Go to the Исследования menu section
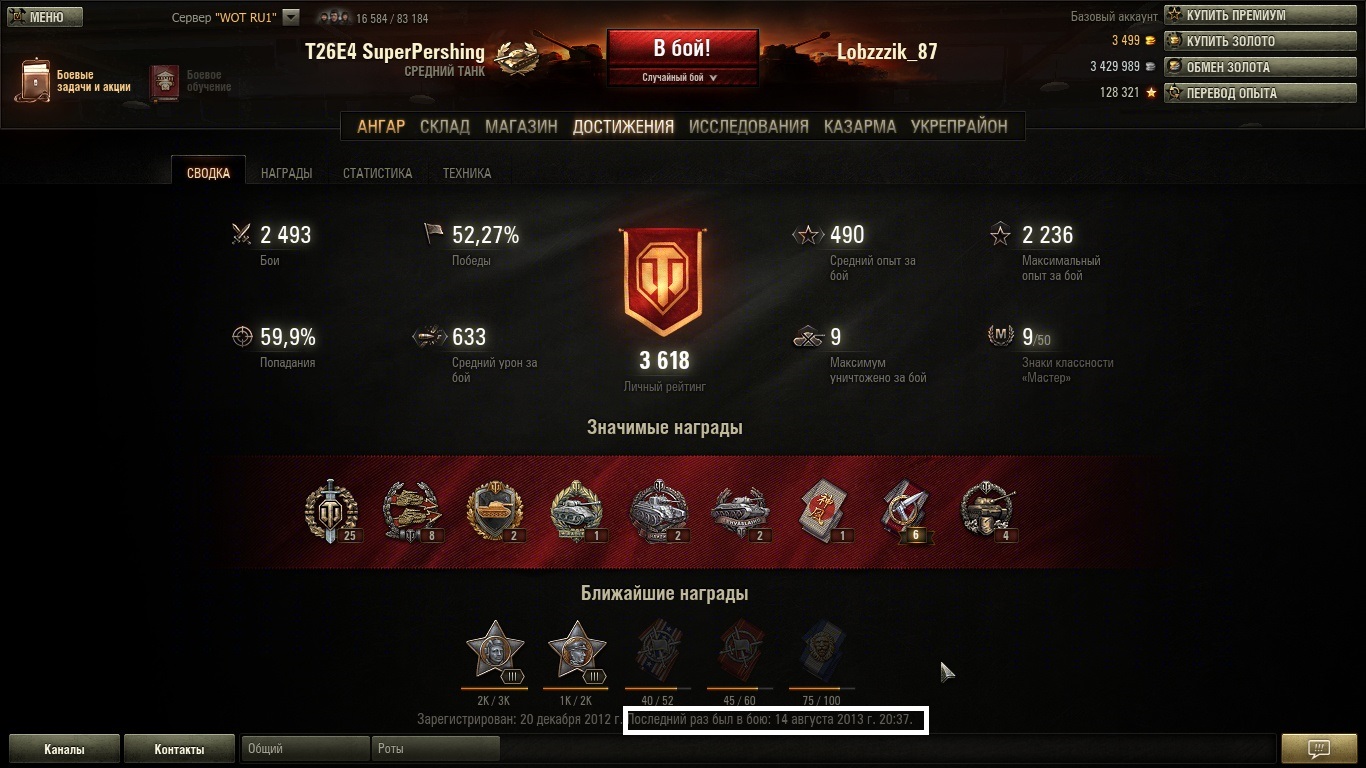Viewport: 1366px width, 768px height. tap(748, 126)
